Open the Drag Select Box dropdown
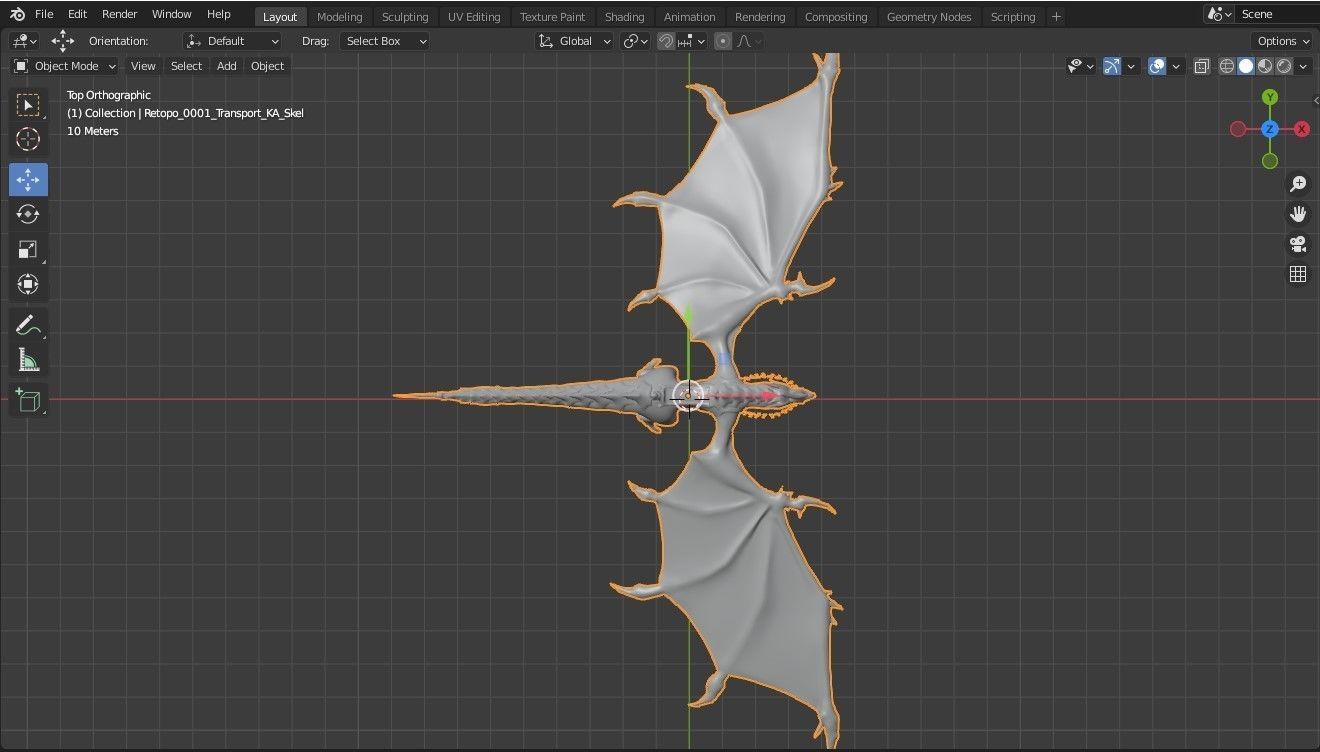This screenshot has height=752, width=1320. pos(384,41)
